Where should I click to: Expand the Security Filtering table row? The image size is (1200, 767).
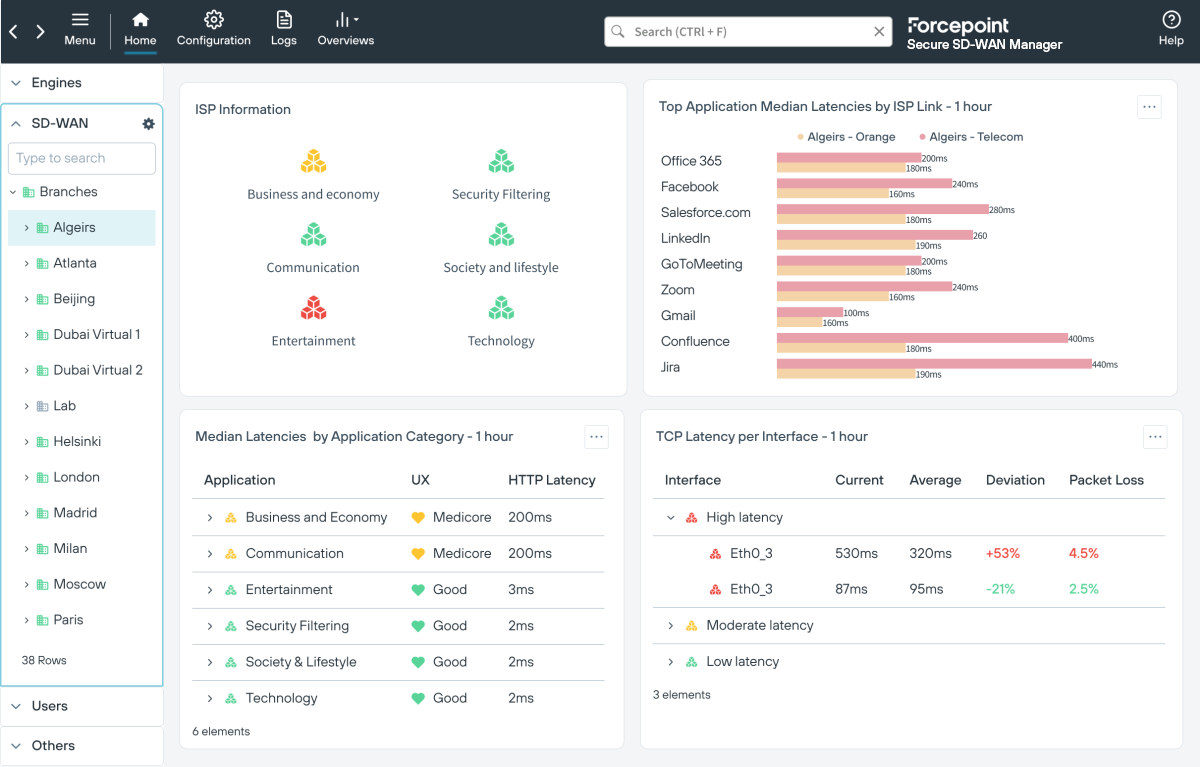point(210,626)
